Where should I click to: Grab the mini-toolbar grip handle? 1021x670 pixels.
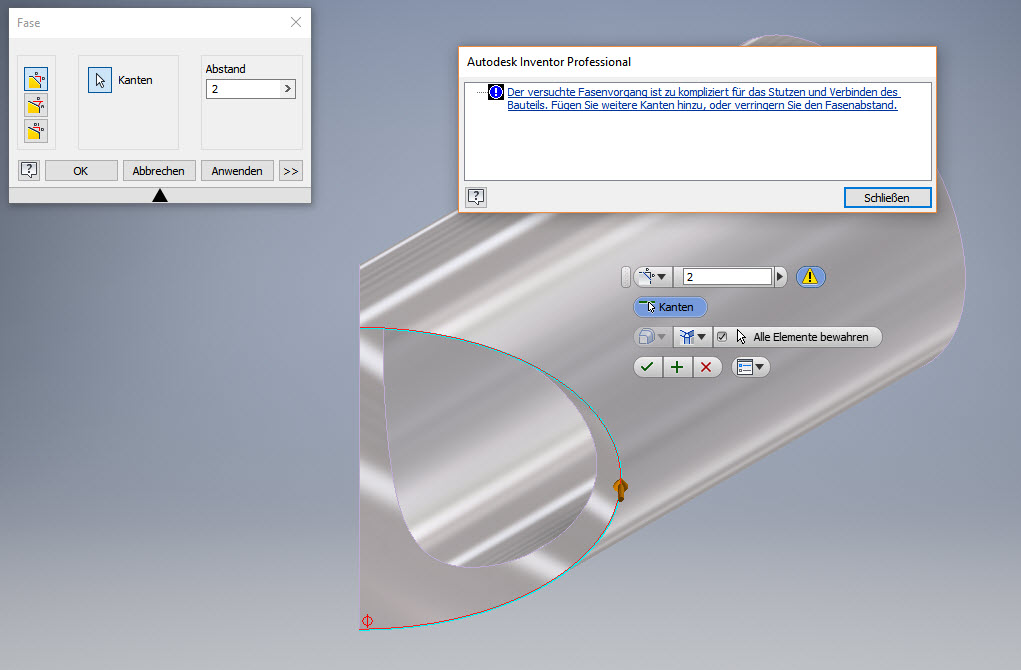pyautogui.click(x=626, y=277)
